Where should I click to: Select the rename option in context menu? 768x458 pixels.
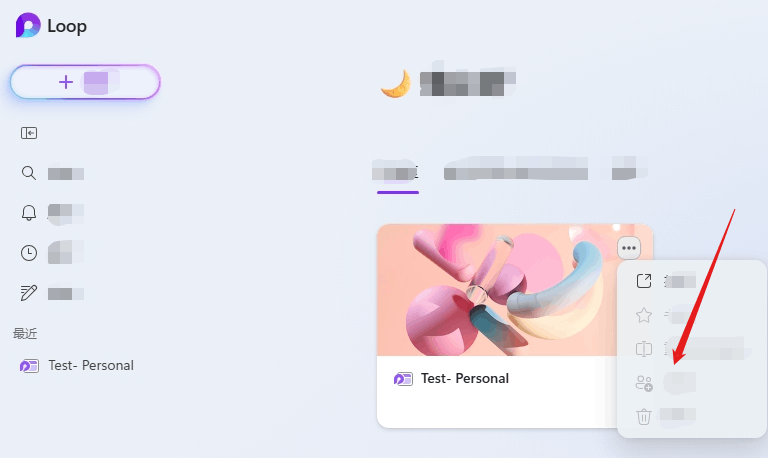692,349
